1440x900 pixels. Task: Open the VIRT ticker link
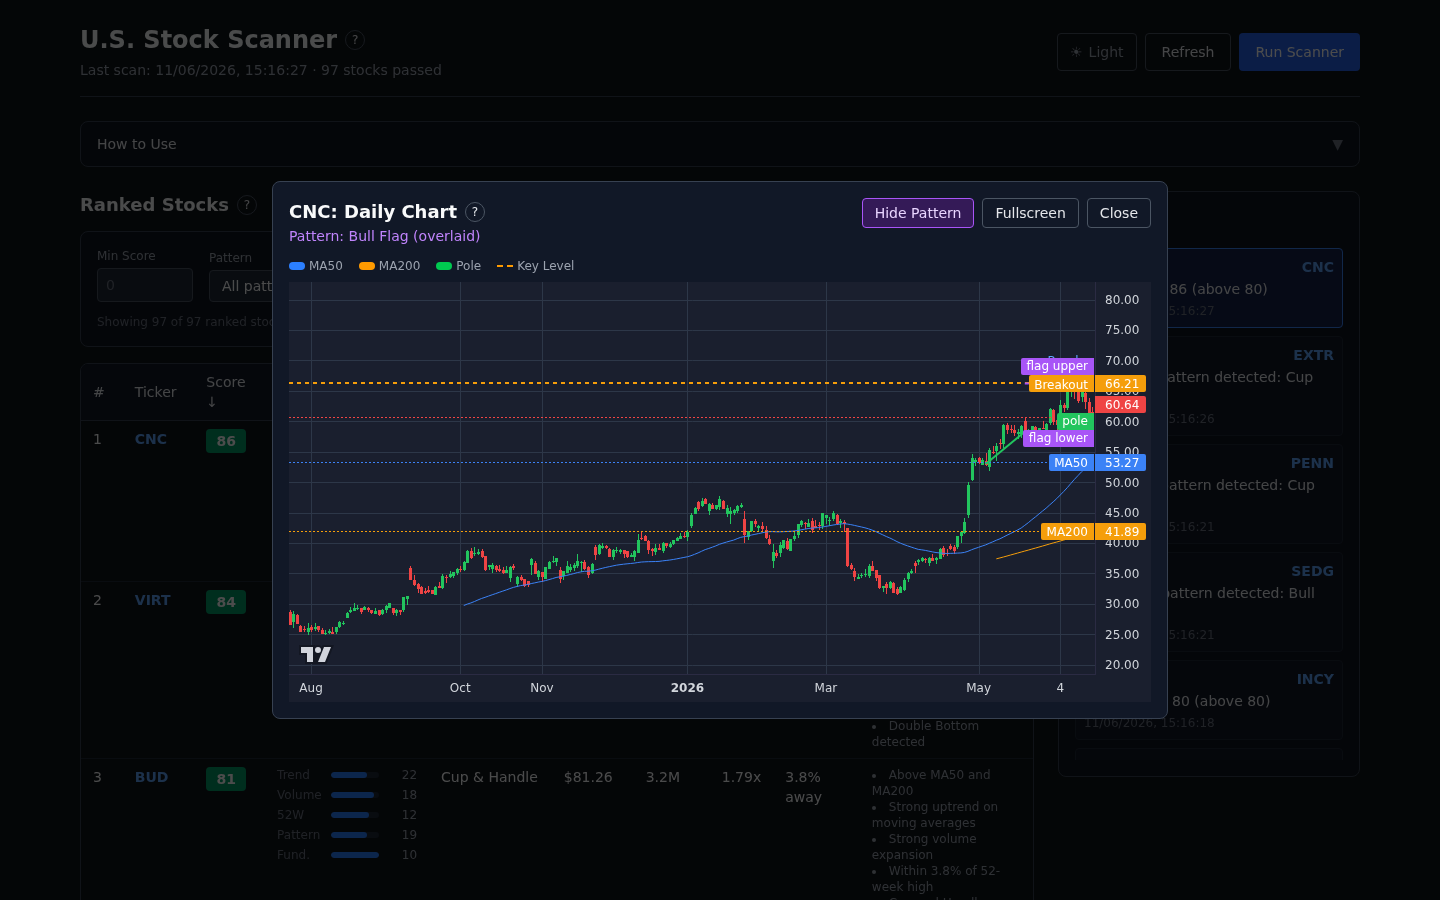(x=152, y=600)
